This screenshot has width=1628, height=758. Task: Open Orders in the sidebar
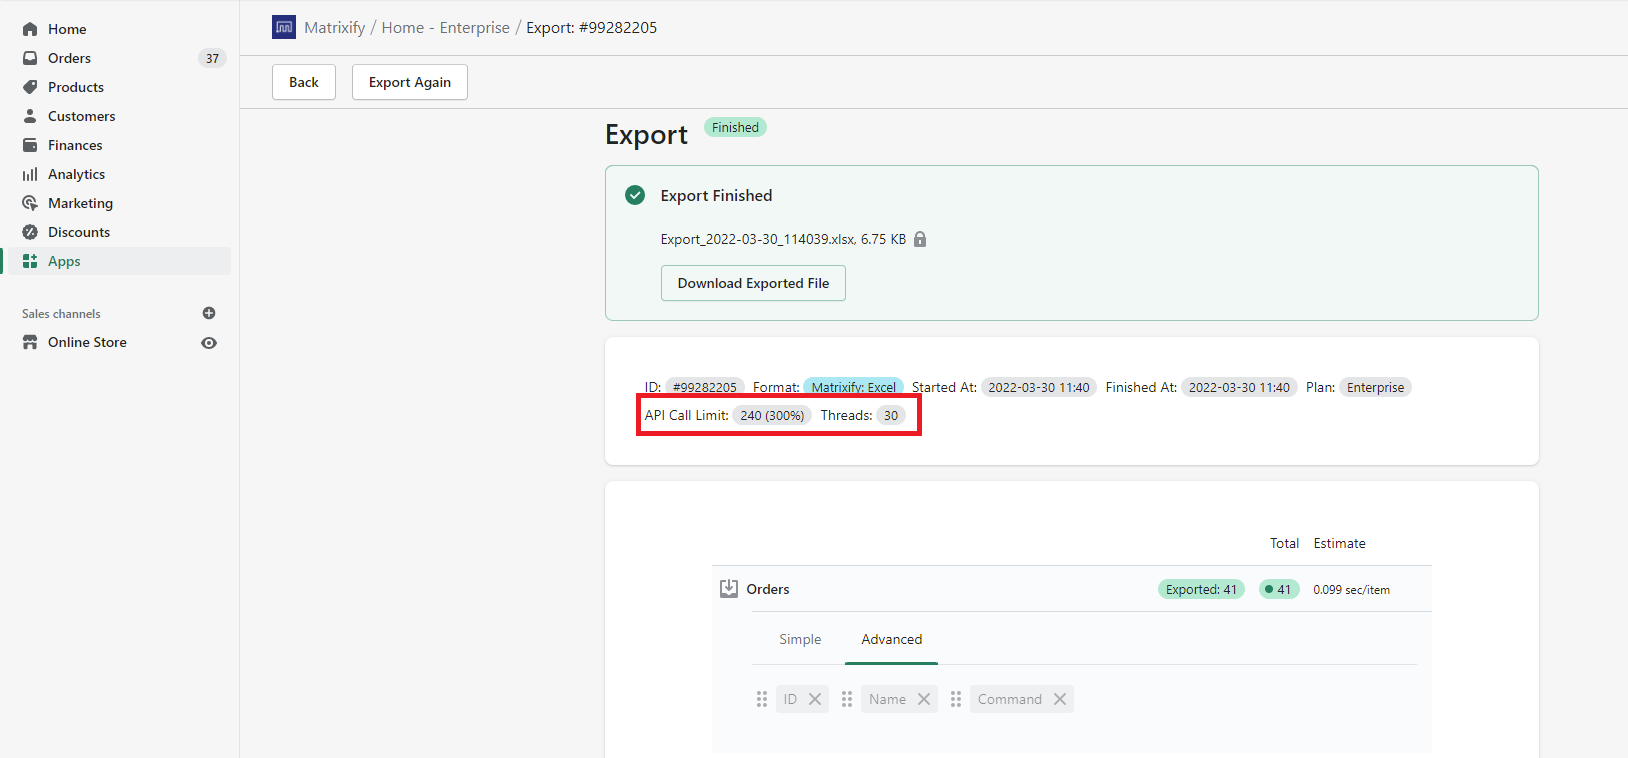pos(69,58)
